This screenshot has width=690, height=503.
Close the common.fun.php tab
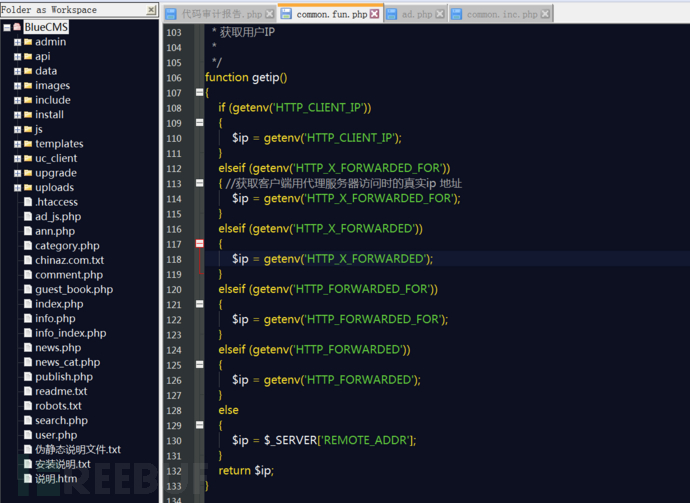pos(374,15)
